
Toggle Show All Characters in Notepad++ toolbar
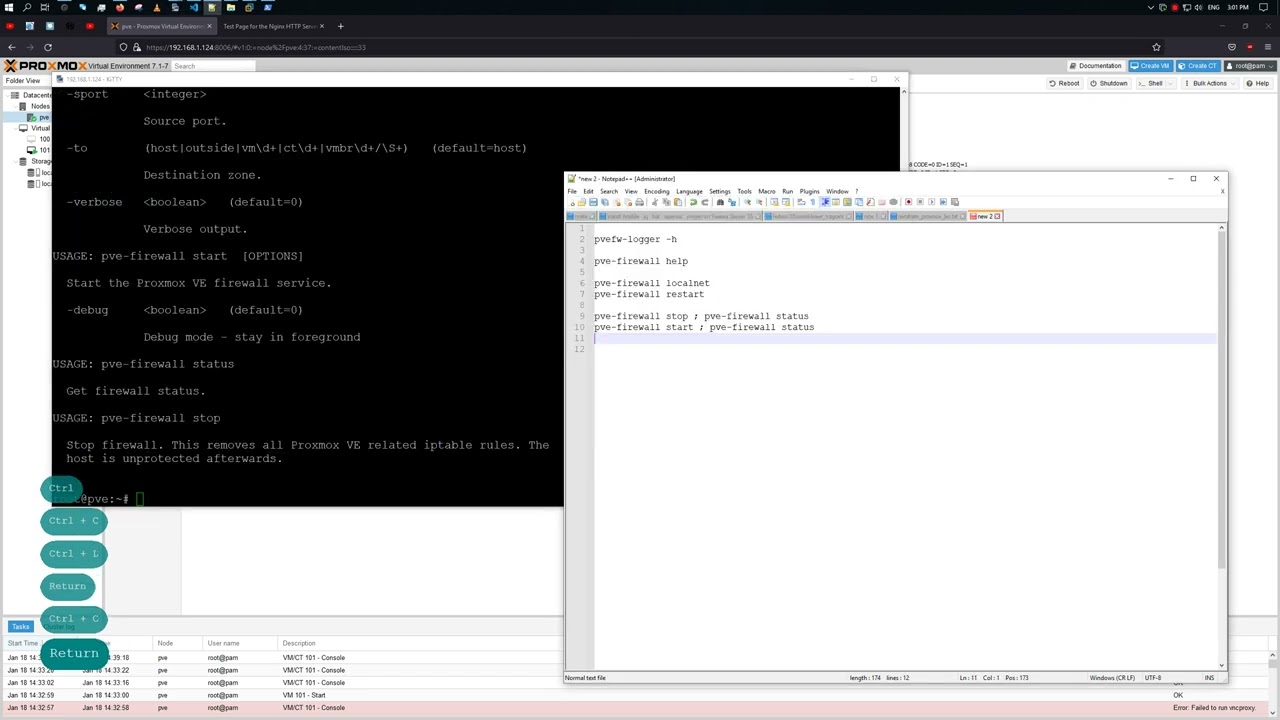(813, 202)
